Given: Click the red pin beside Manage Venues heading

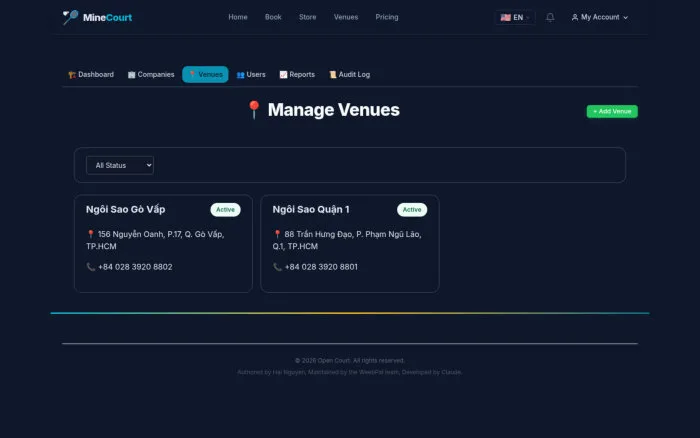Looking at the screenshot, I should 254,110.
